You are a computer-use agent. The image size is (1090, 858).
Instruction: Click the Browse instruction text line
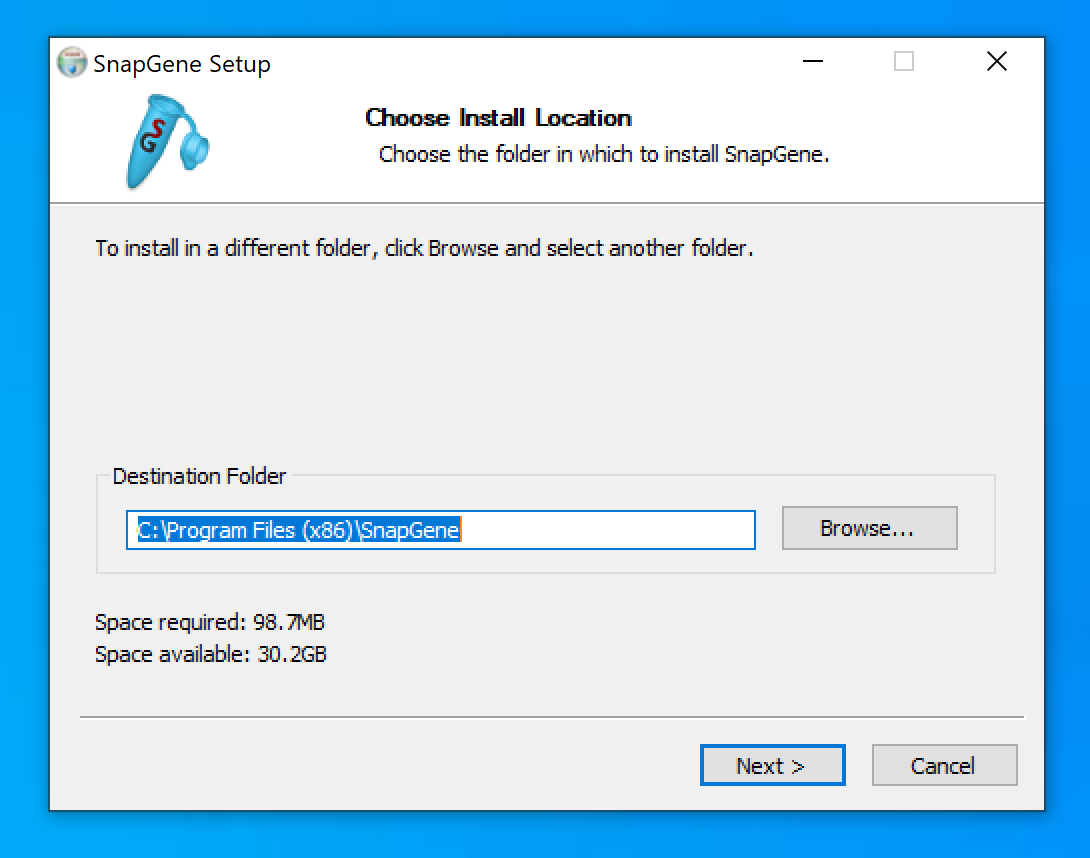point(424,248)
